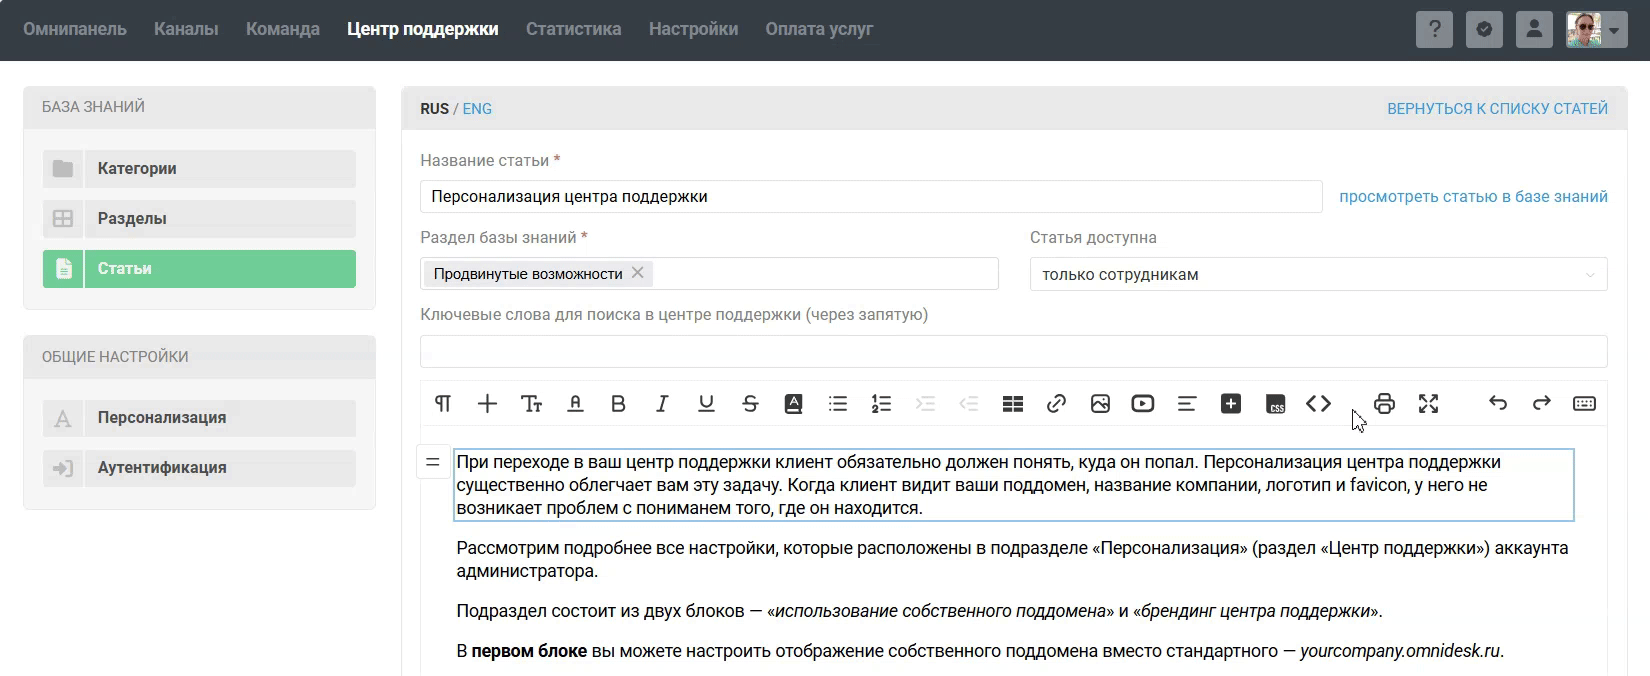This screenshot has height=676, width=1650.
Task: Open the paragraph format dropdown
Action: [443, 404]
